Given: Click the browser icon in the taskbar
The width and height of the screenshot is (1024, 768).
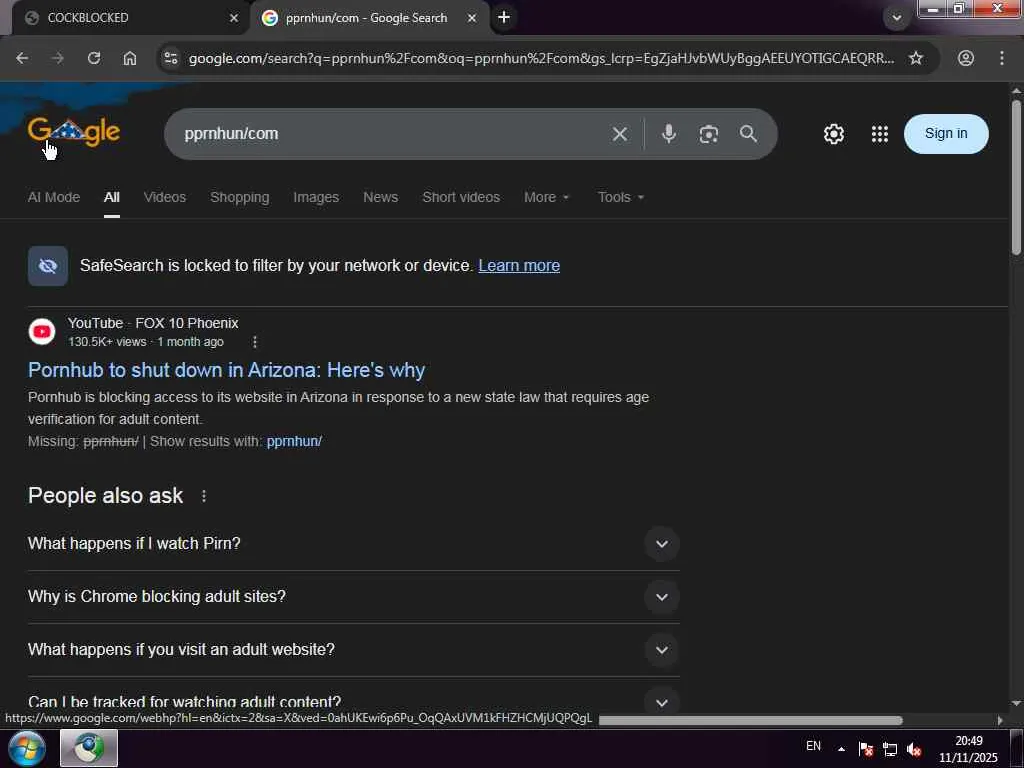Looking at the screenshot, I should click(x=89, y=748).
